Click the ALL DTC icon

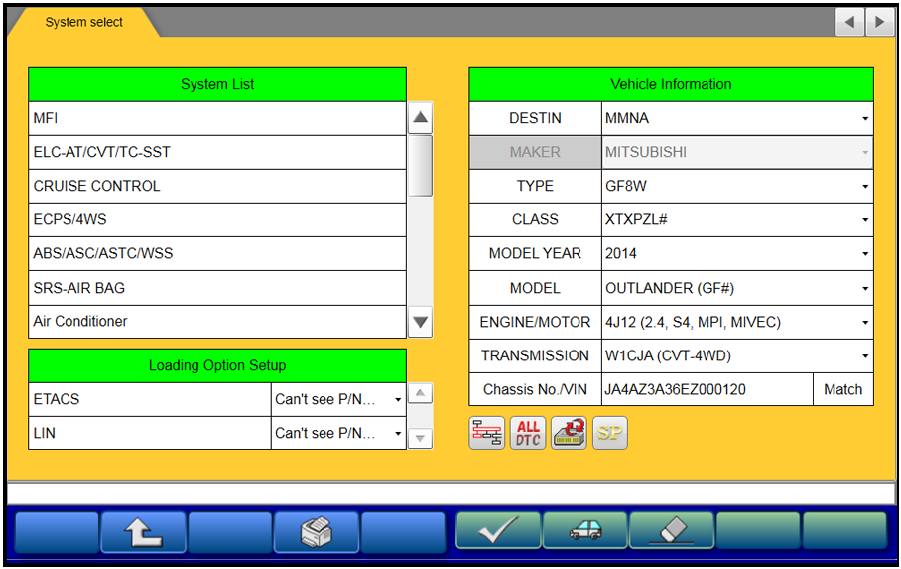(528, 433)
